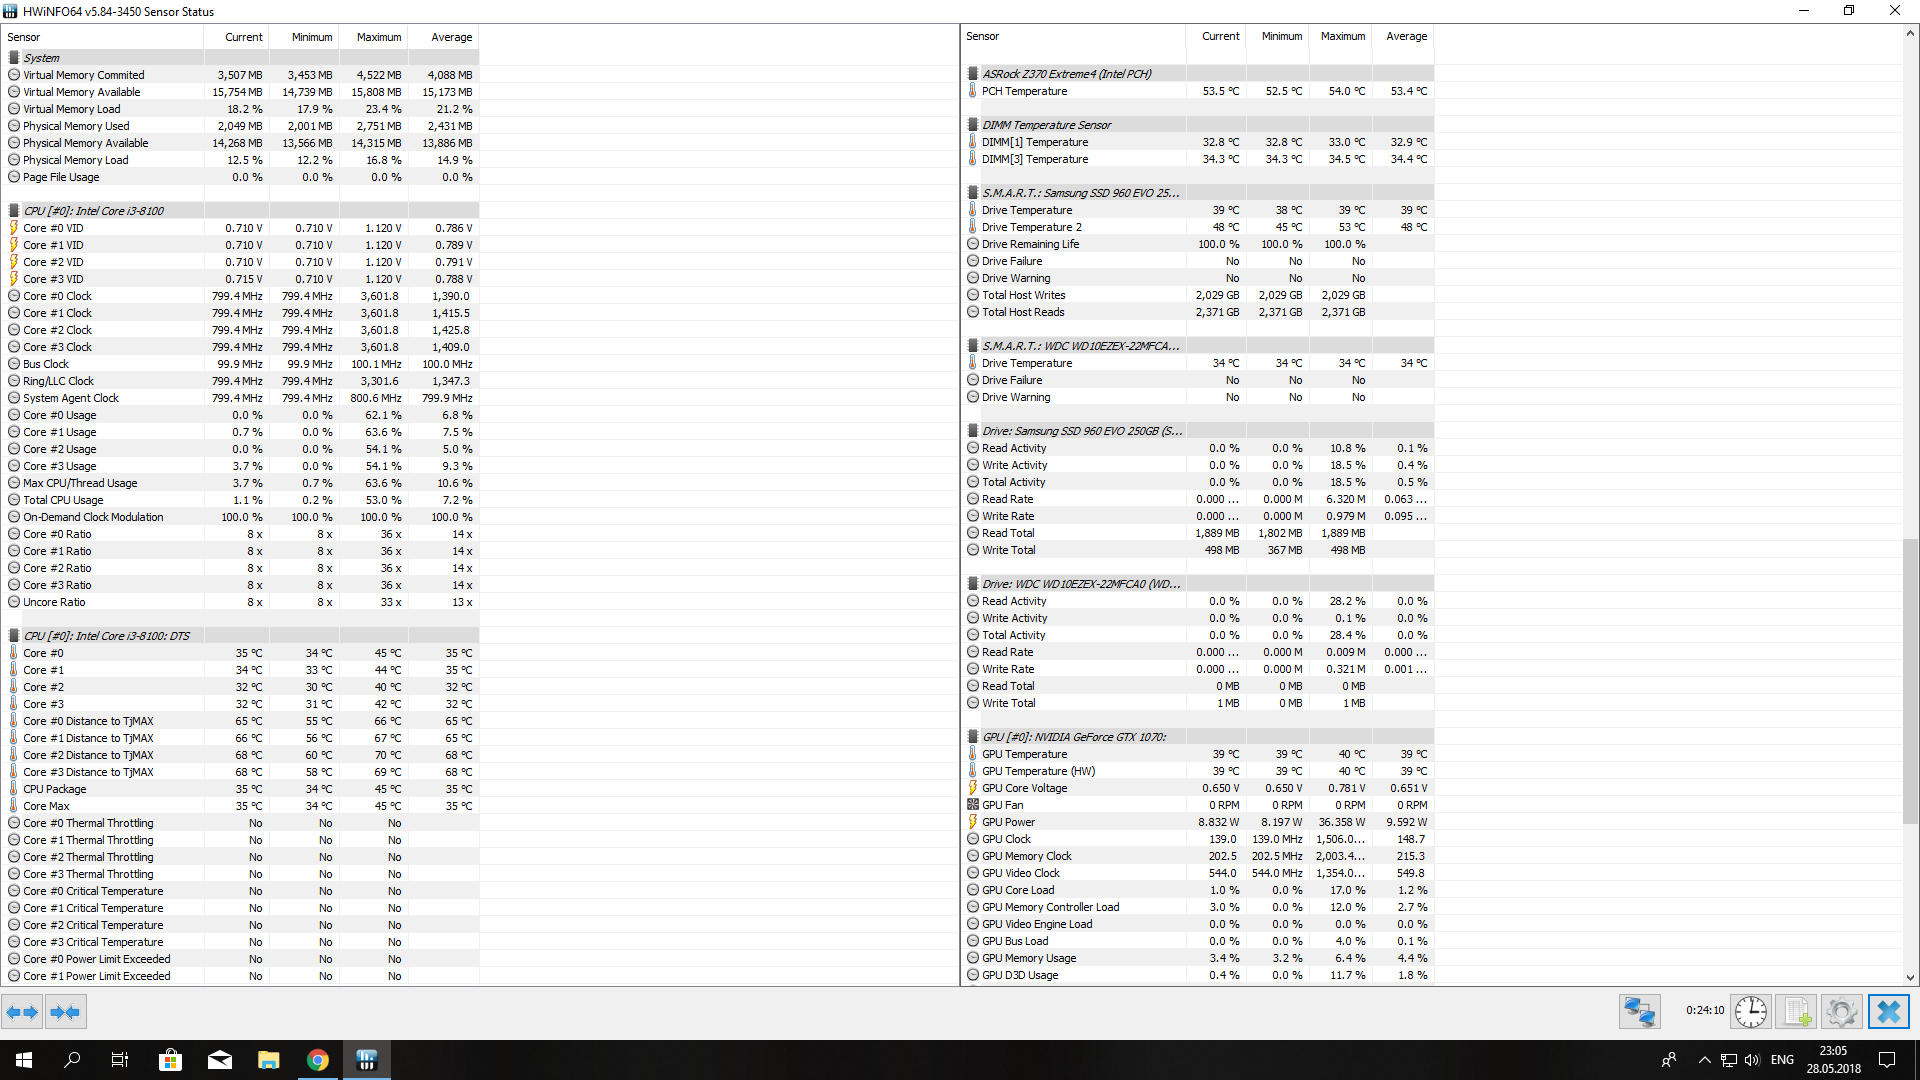Click the left pane Maximum column header
The height and width of the screenshot is (1080, 1920).
pos(379,37)
